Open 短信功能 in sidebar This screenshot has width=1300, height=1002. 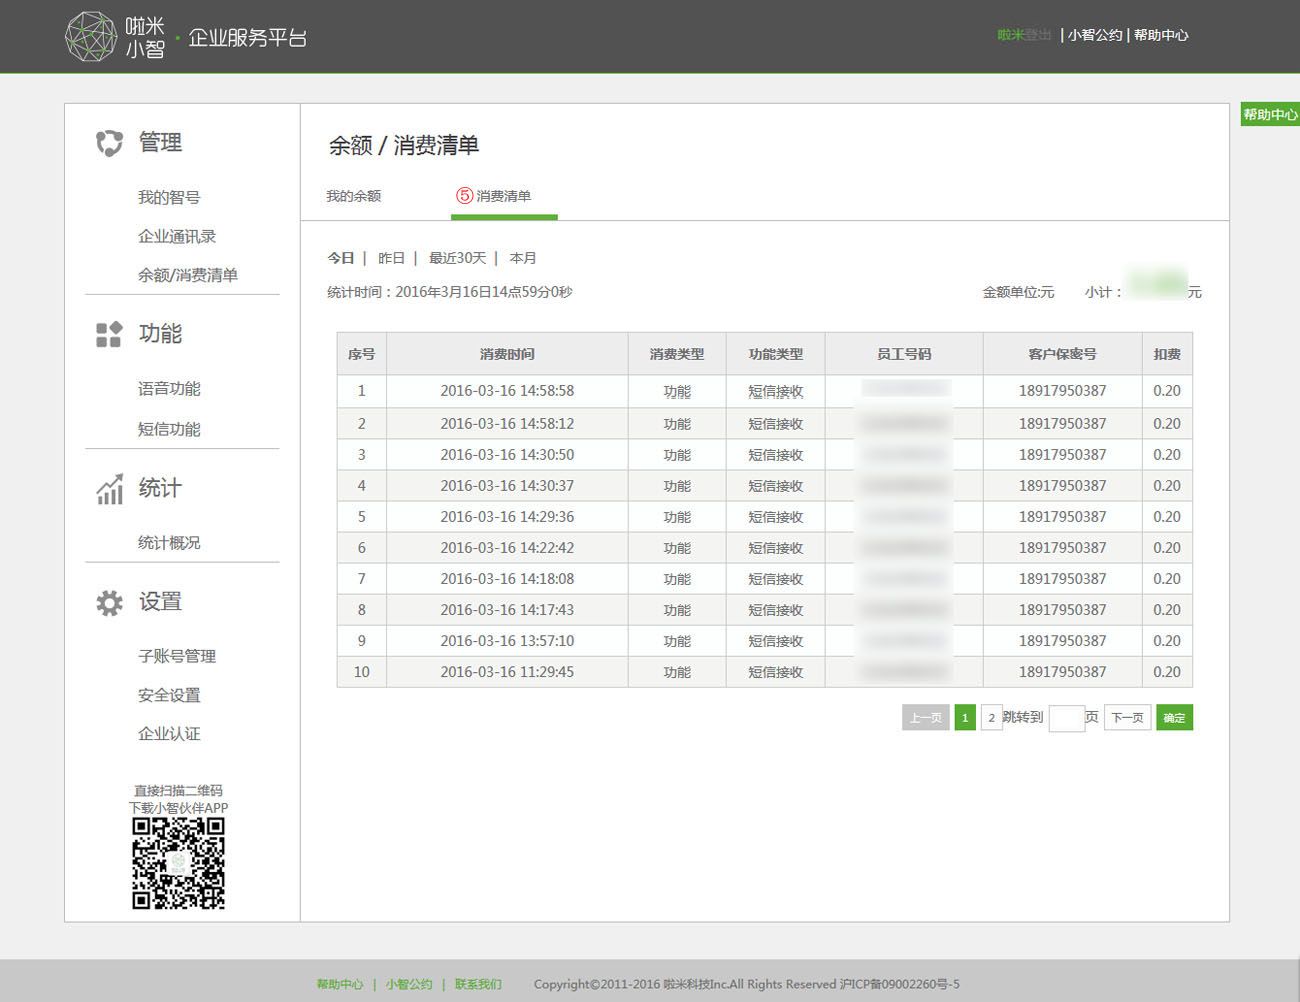pyautogui.click(x=169, y=429)
